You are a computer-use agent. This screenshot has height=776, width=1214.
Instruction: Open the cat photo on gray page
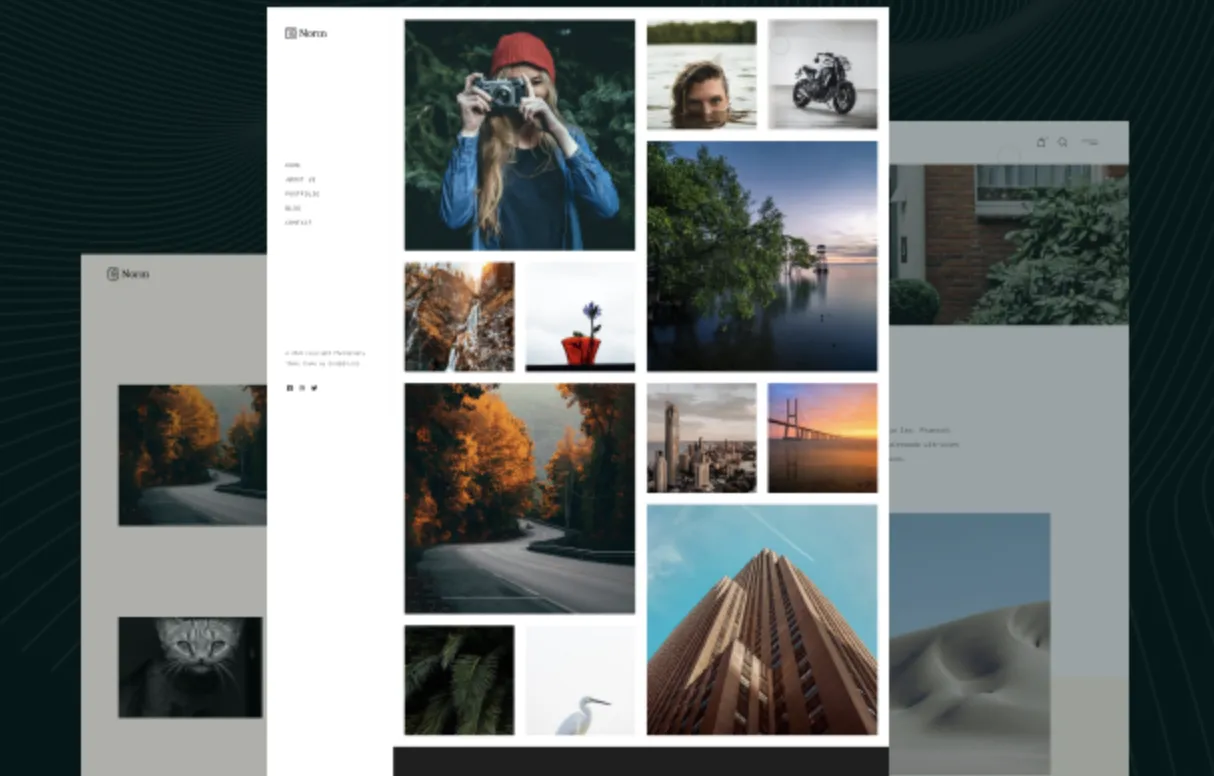click(190, 667)
